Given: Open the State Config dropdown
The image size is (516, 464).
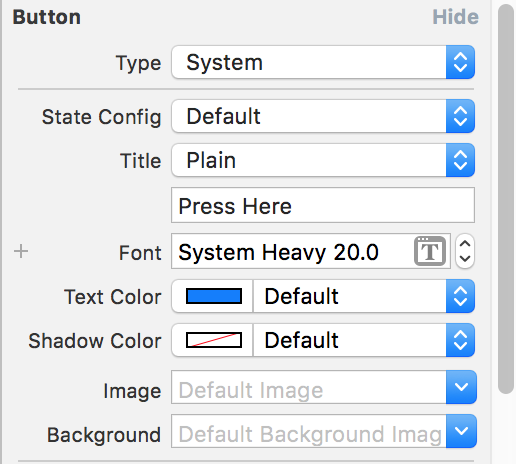Looking at the screenshot, I should (323, 116).
